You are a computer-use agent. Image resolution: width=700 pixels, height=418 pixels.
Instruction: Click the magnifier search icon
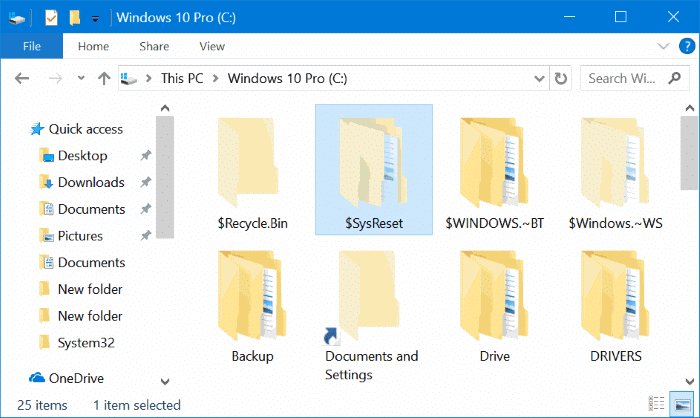(674, 78)
